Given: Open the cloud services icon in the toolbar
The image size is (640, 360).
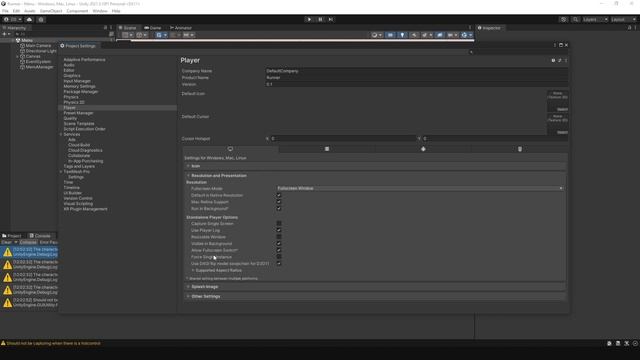Looking at the screenshot, I should pos(29,19).
